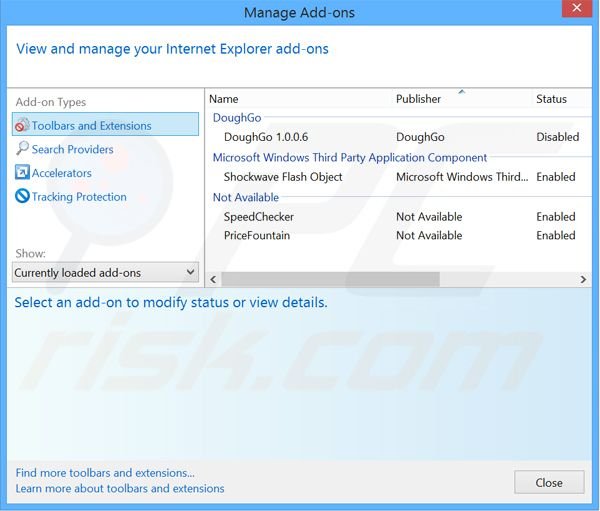Click the Close button
The width and height of the screenshot is (600, 511).
(x=549, y=482)
